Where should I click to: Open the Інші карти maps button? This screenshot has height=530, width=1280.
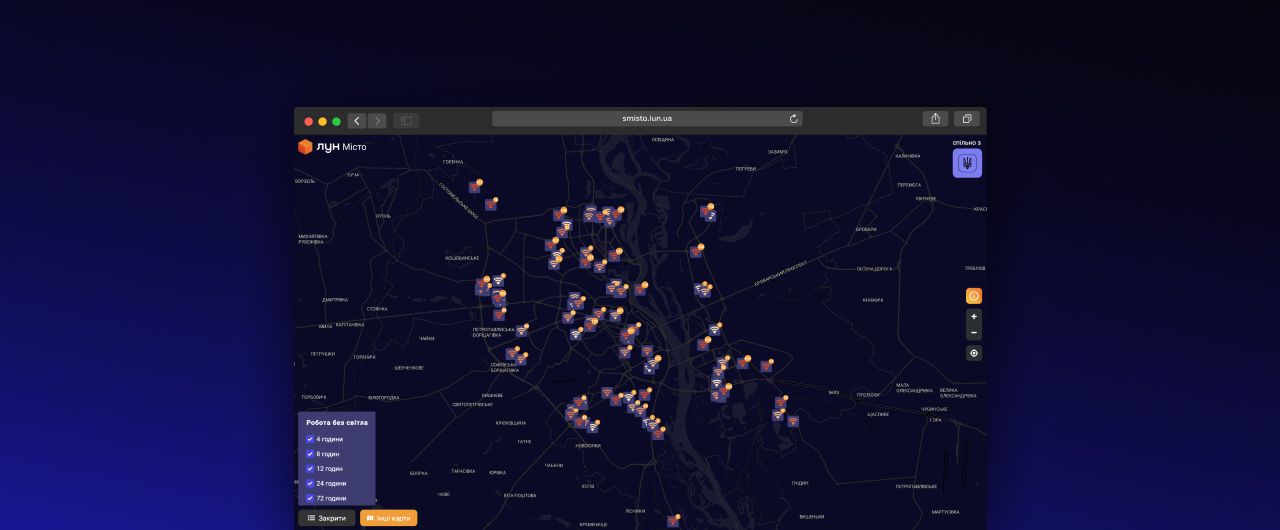click(388, 518)
